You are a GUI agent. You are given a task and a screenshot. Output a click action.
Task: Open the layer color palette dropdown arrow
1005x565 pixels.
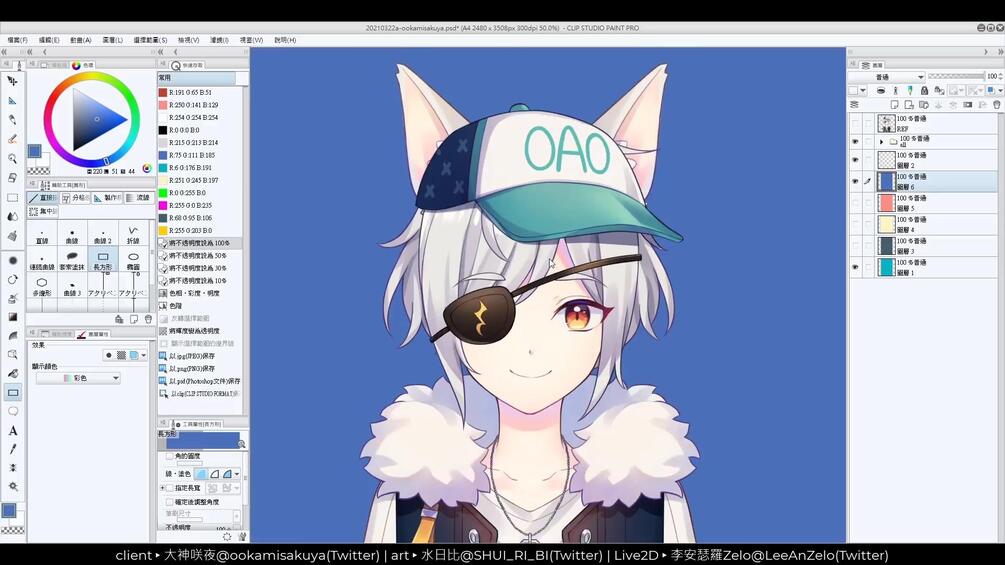[x=863, y=90]
